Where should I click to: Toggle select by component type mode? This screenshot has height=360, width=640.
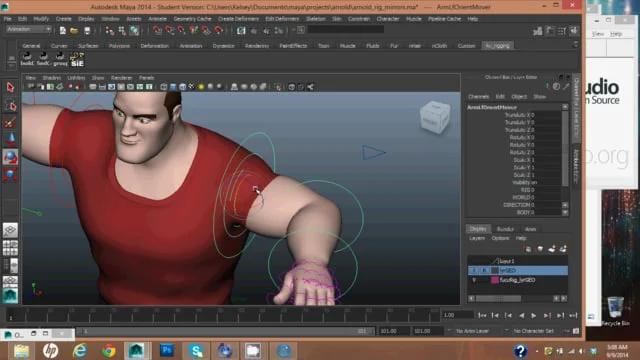pos(134,30)
